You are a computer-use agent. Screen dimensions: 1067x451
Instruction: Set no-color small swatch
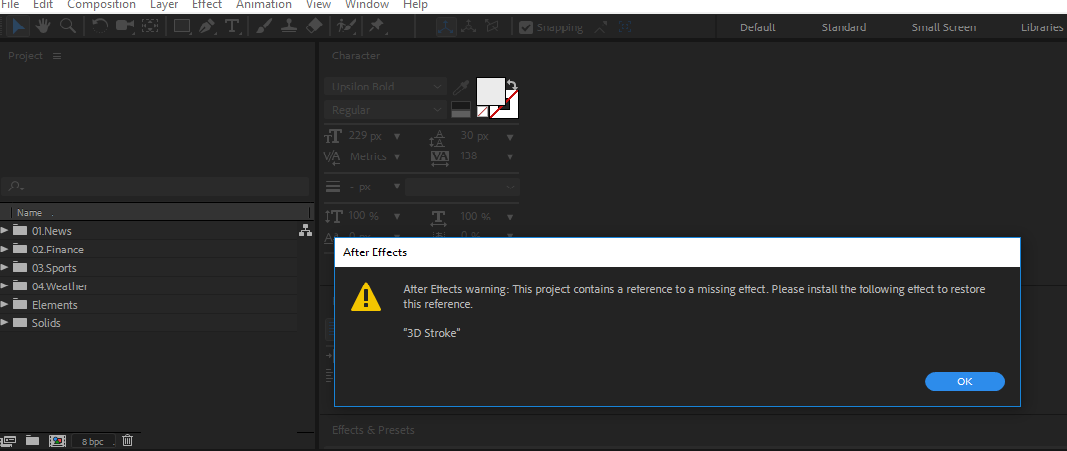(x=482, y=112)
